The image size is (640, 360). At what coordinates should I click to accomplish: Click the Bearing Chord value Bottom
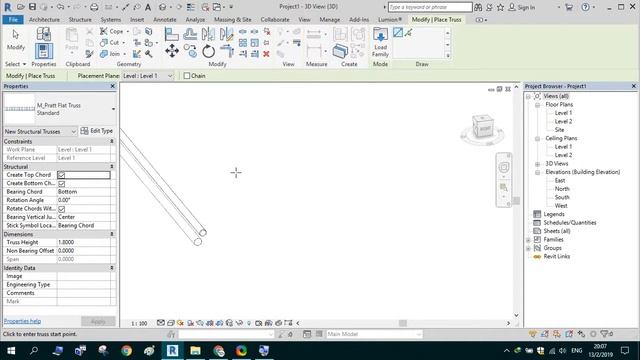84,192
